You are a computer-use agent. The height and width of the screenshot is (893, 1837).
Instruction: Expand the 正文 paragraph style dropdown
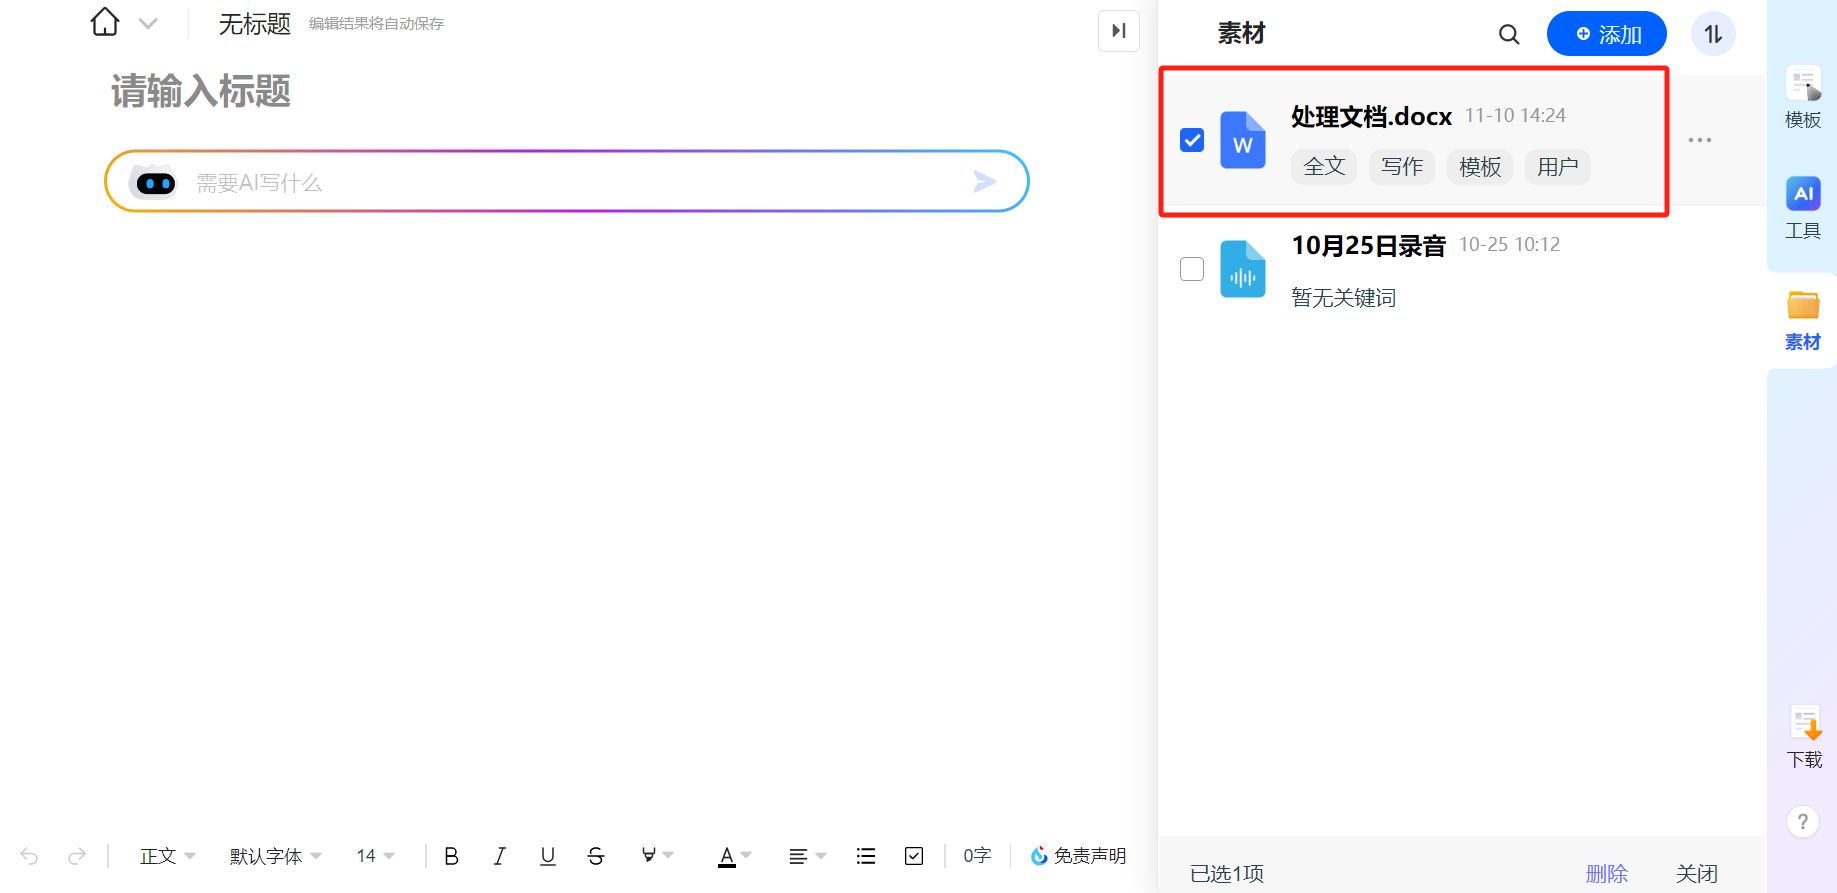167,856
